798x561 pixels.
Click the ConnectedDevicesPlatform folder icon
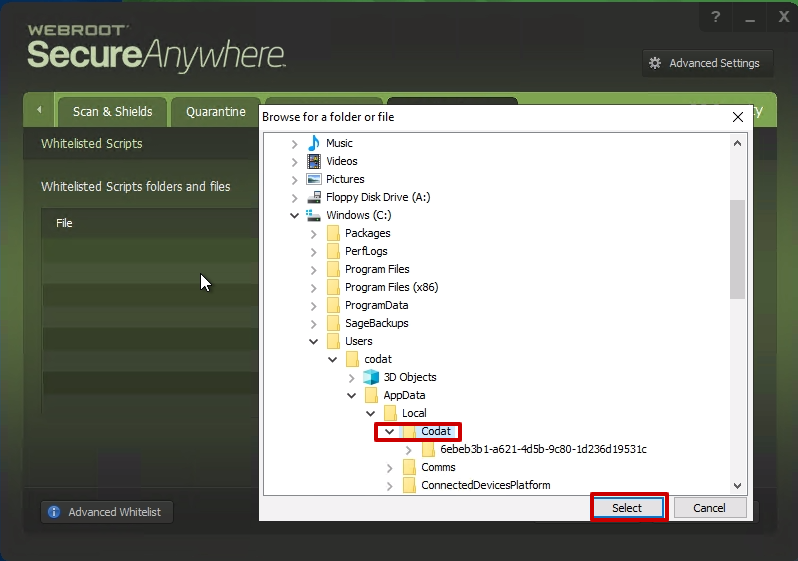click(x=409, y=485)
